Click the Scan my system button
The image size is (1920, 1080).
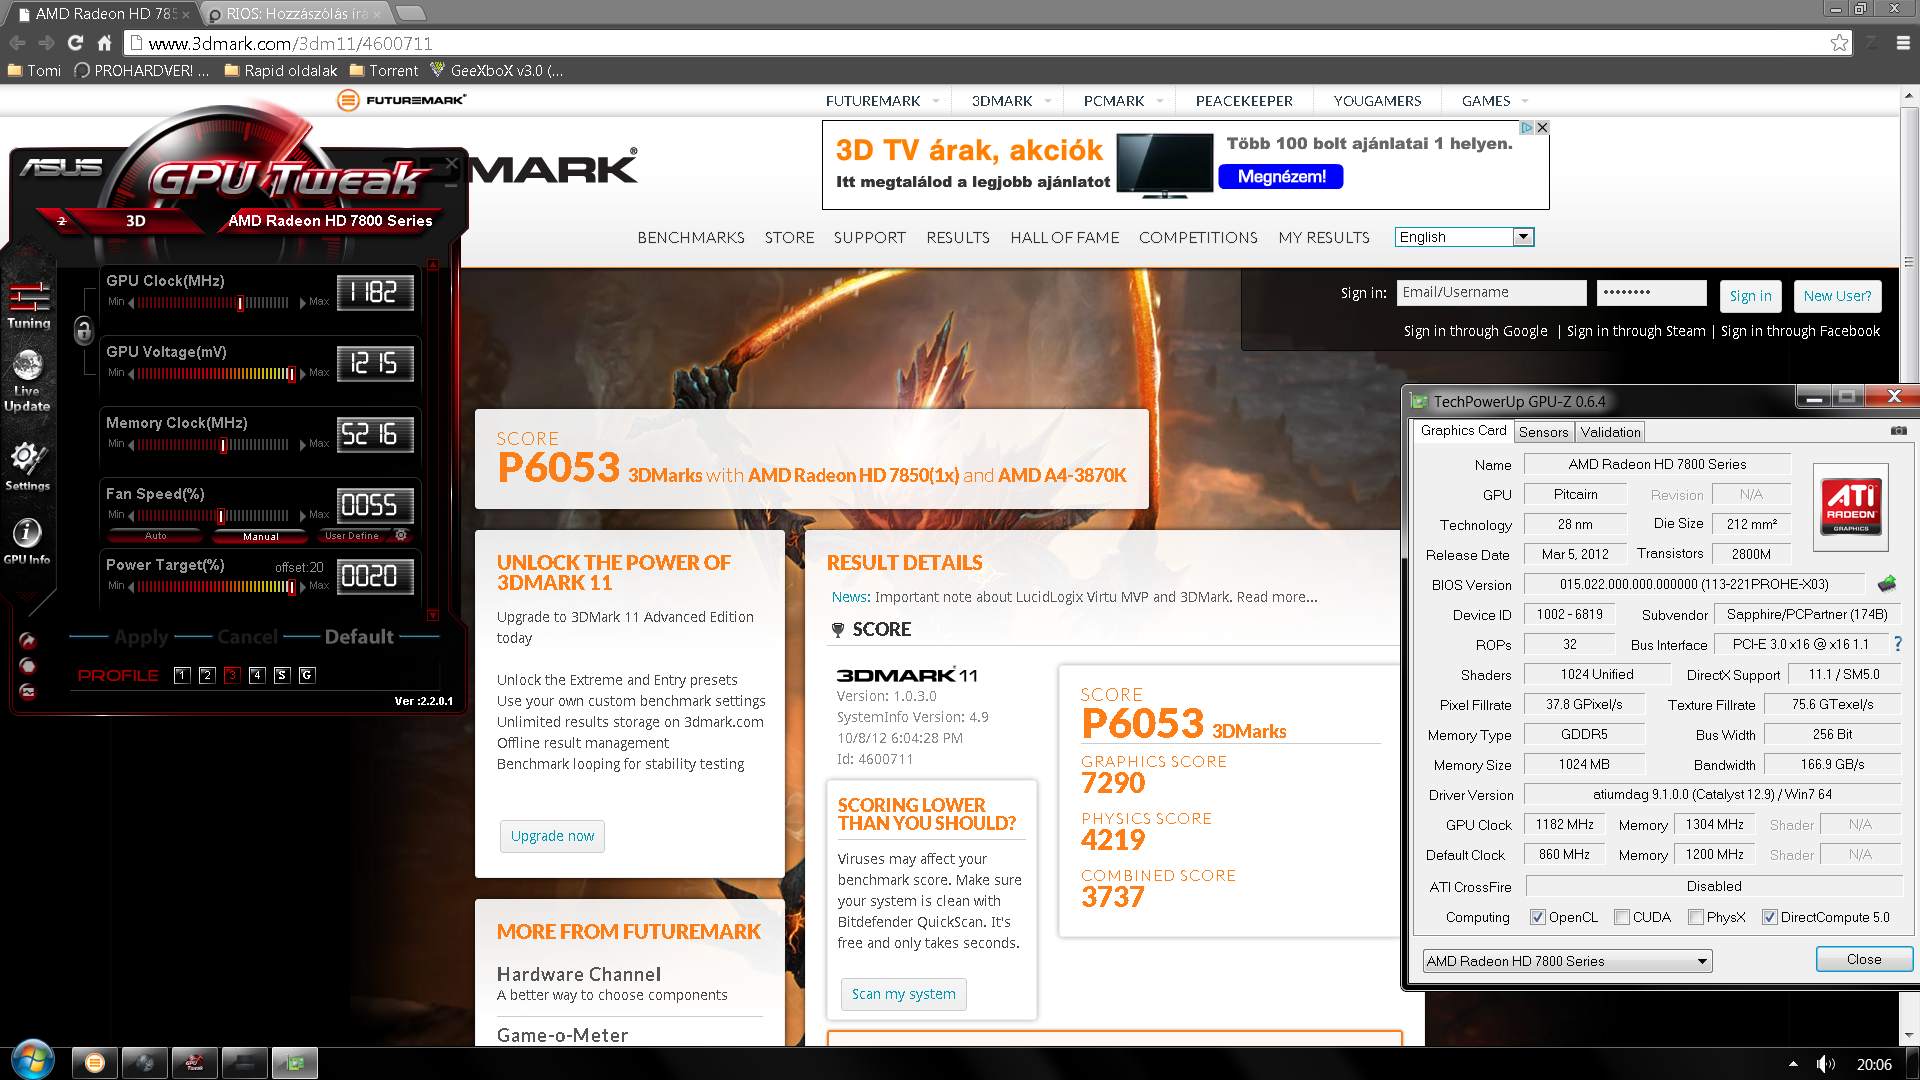pyautogui.click(x=903, y=994)
